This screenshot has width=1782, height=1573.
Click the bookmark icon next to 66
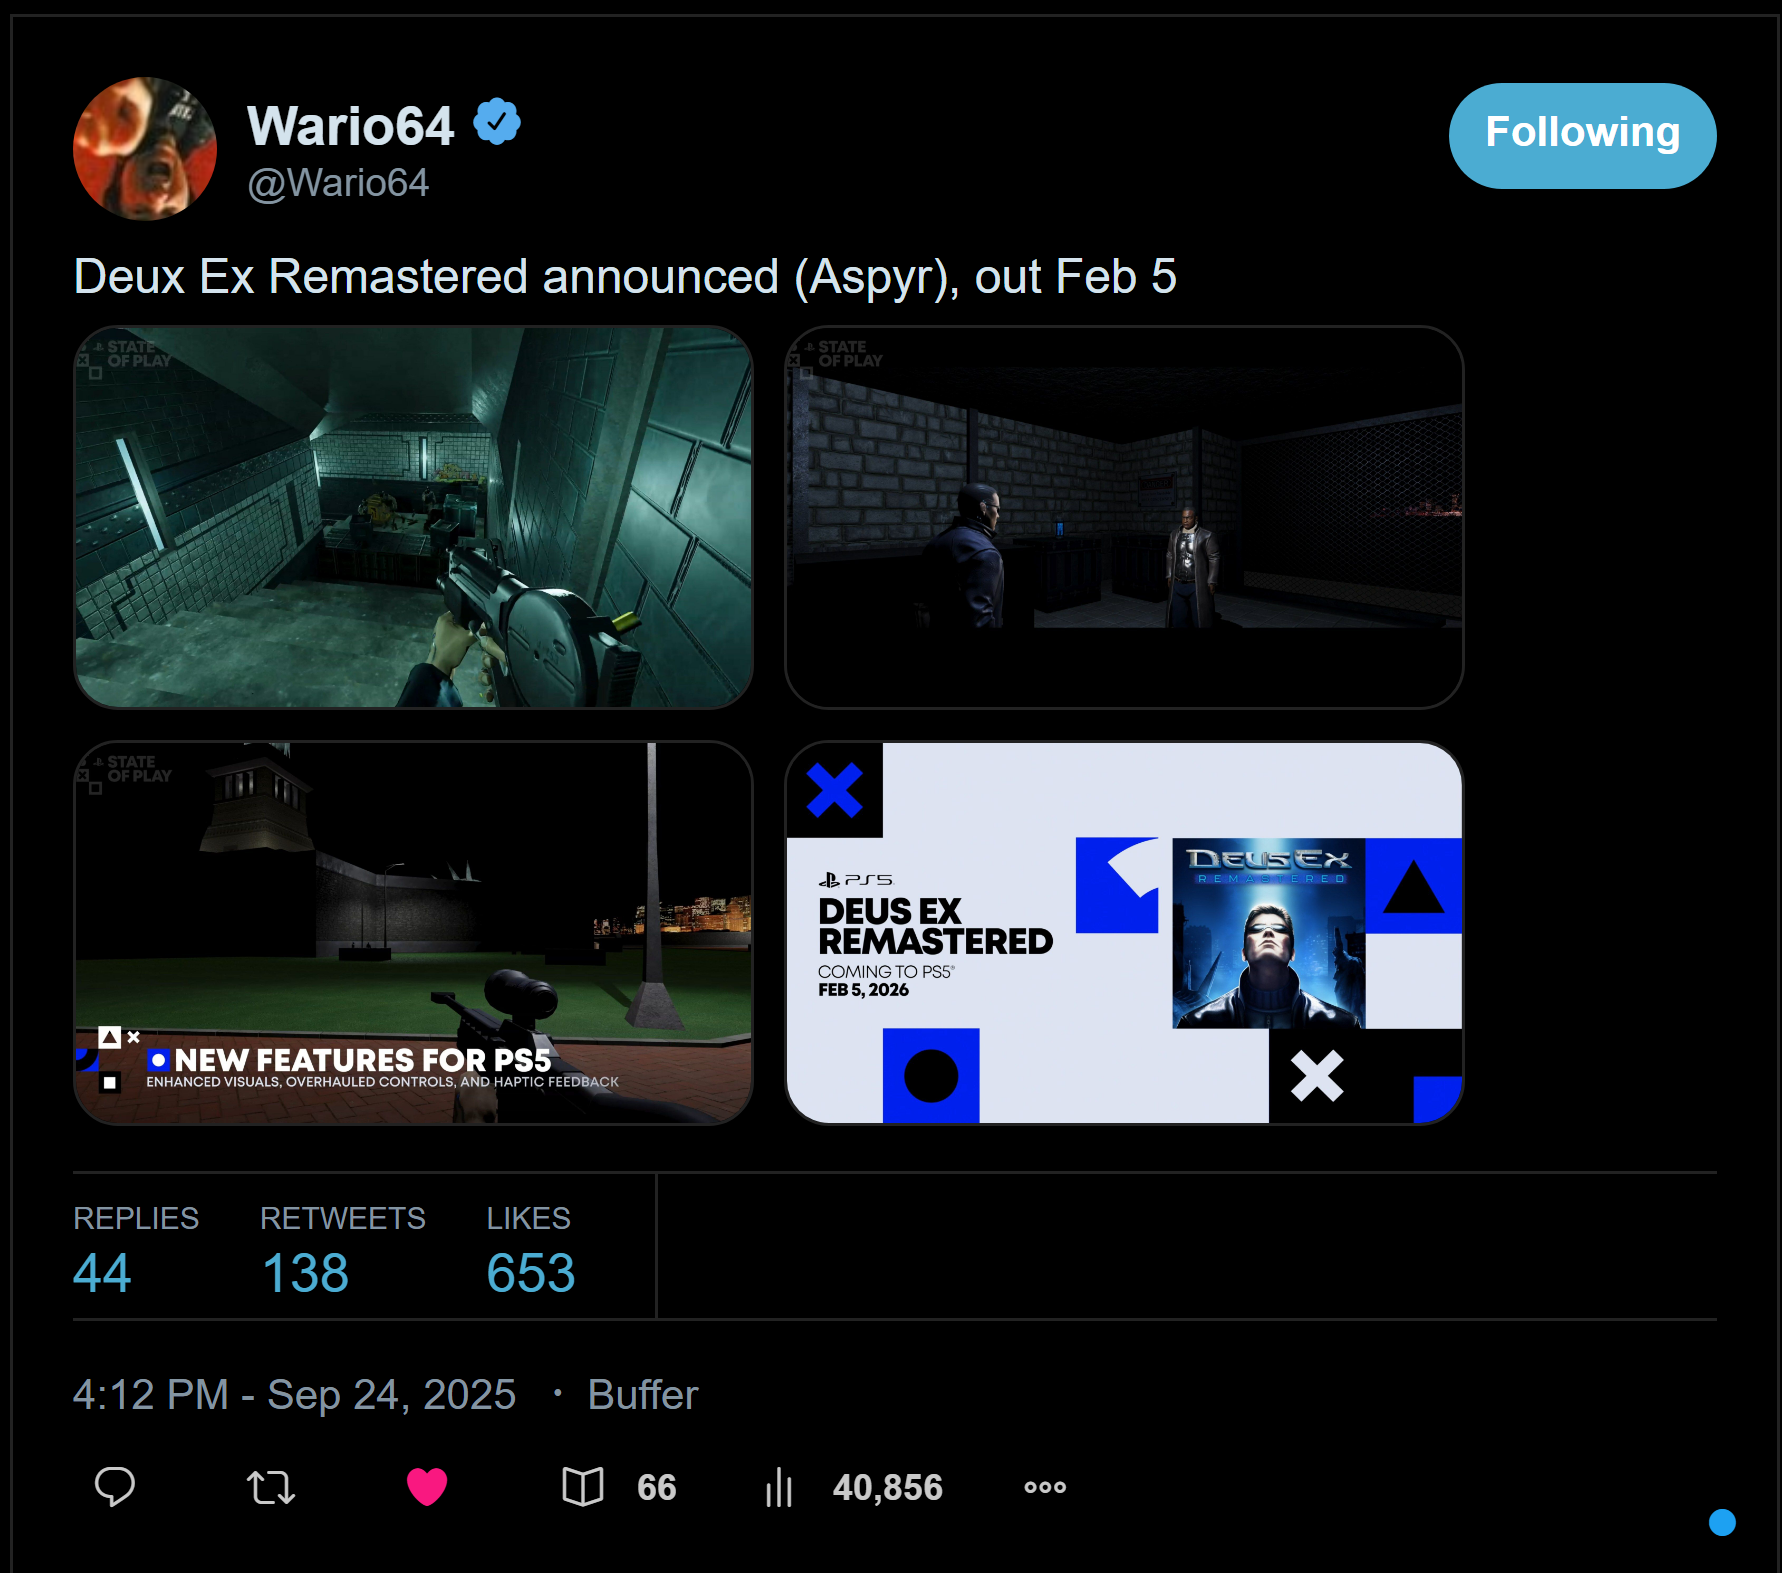click(583, 1487)
